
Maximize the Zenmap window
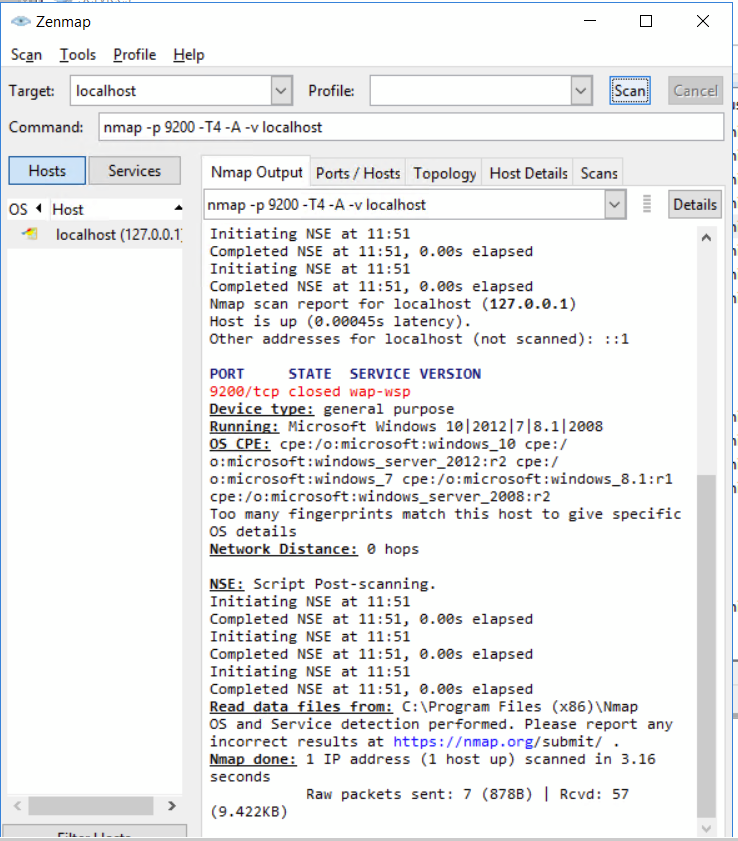pyautogui.click(x=646, y=21)
